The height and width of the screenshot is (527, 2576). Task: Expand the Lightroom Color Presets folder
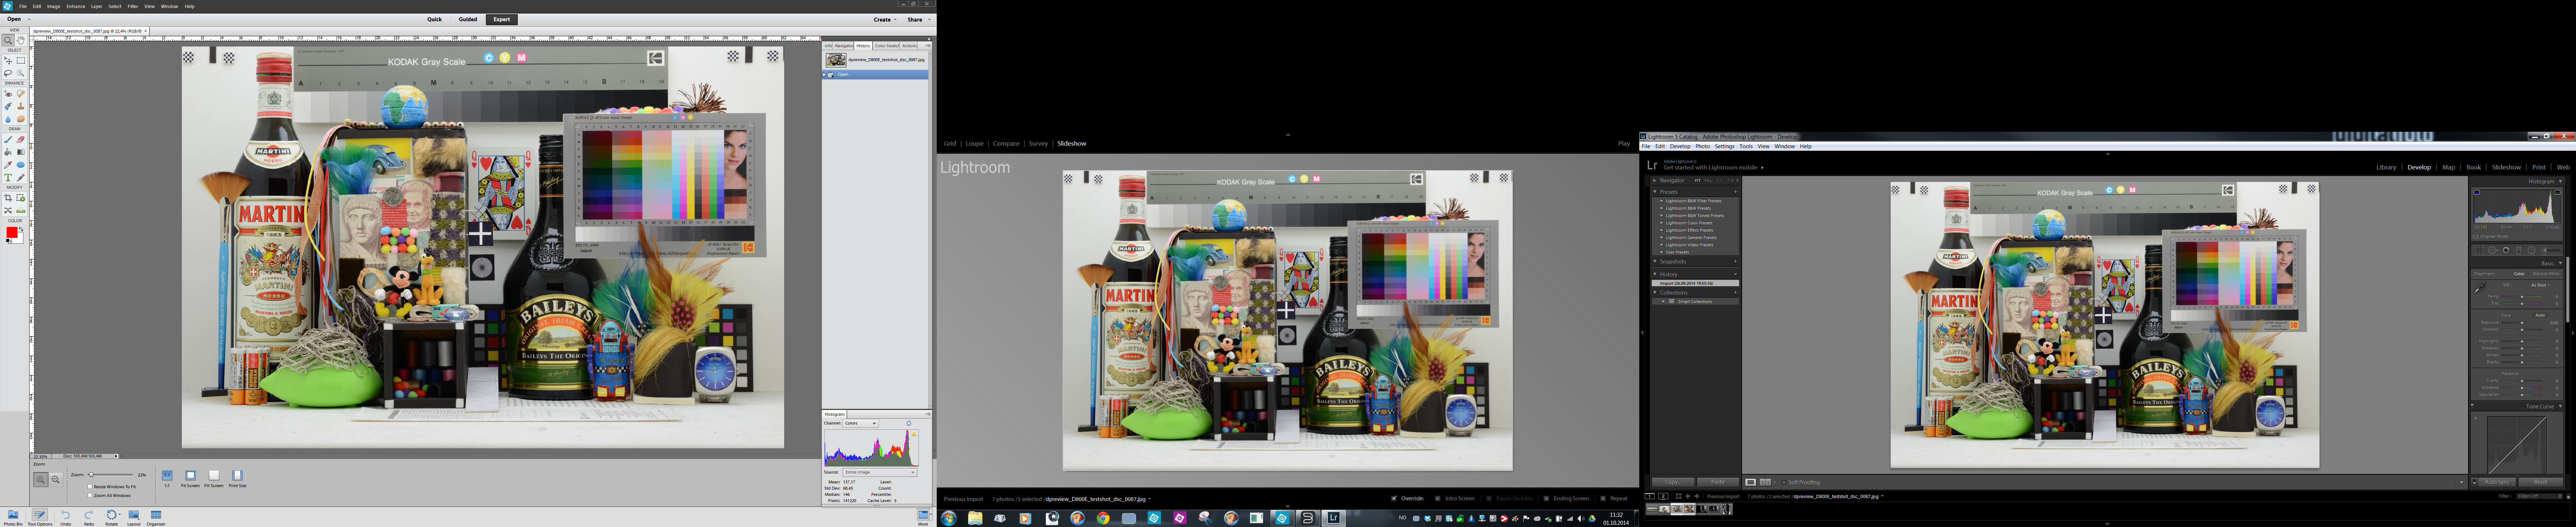point(1662,223)
